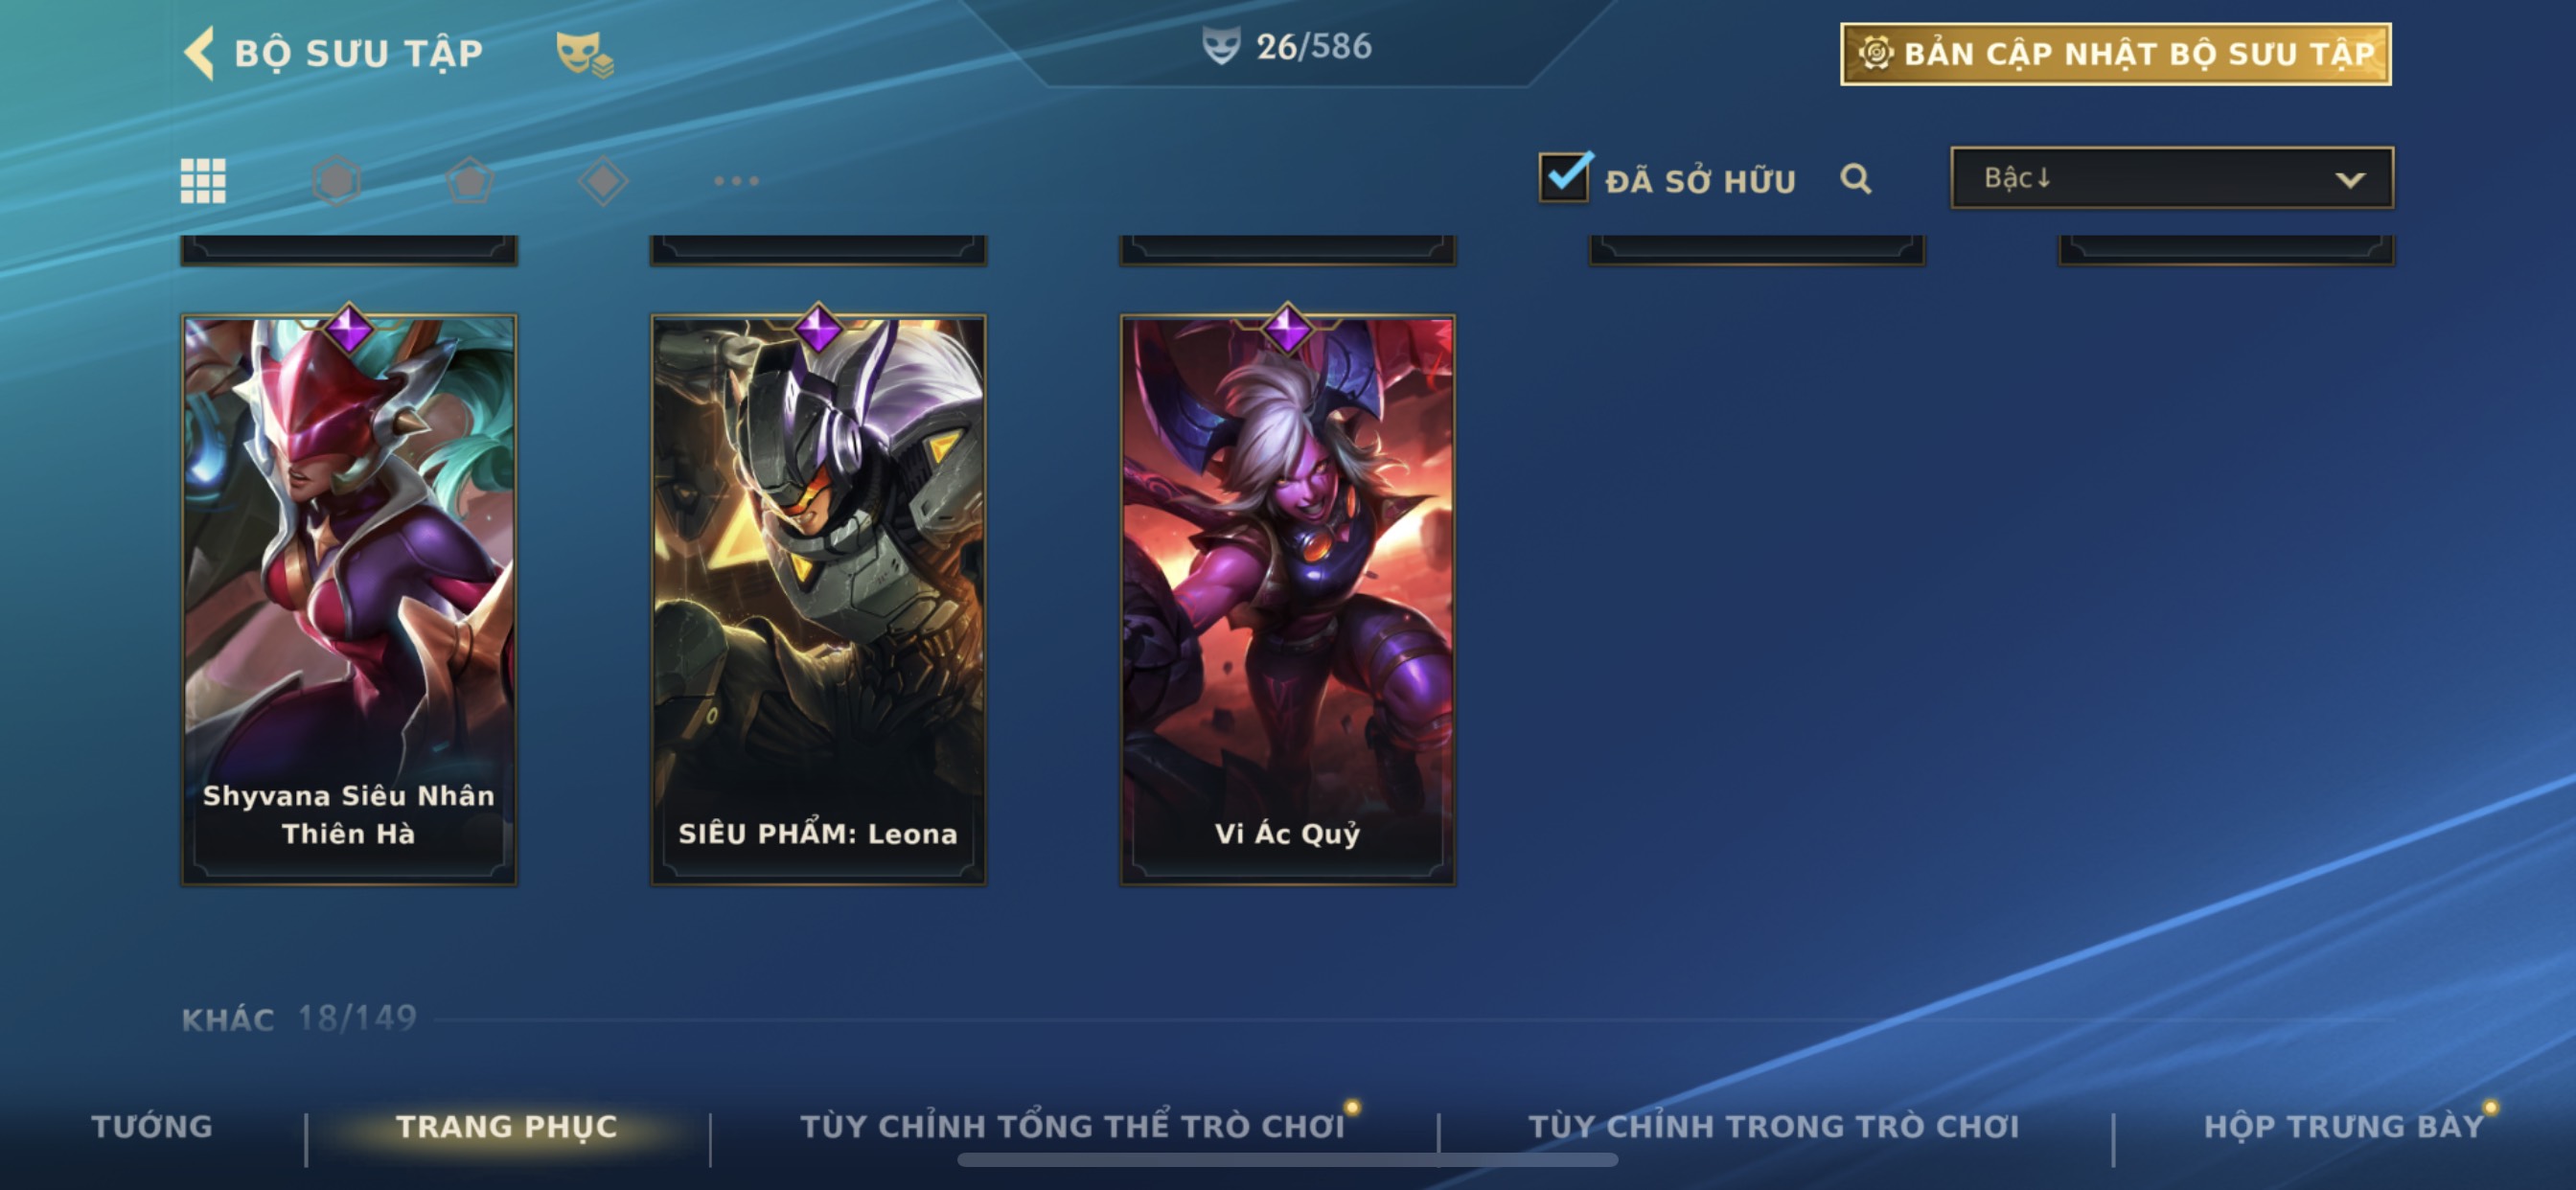This screenshot has width=2576, height=1190.
Task: Open the three-dot more filters icon
Action: tap(737, 181)
